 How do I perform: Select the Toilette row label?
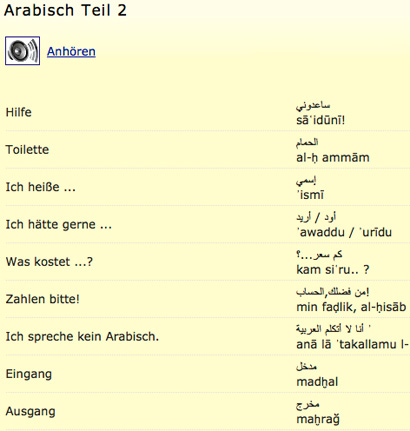27,149
